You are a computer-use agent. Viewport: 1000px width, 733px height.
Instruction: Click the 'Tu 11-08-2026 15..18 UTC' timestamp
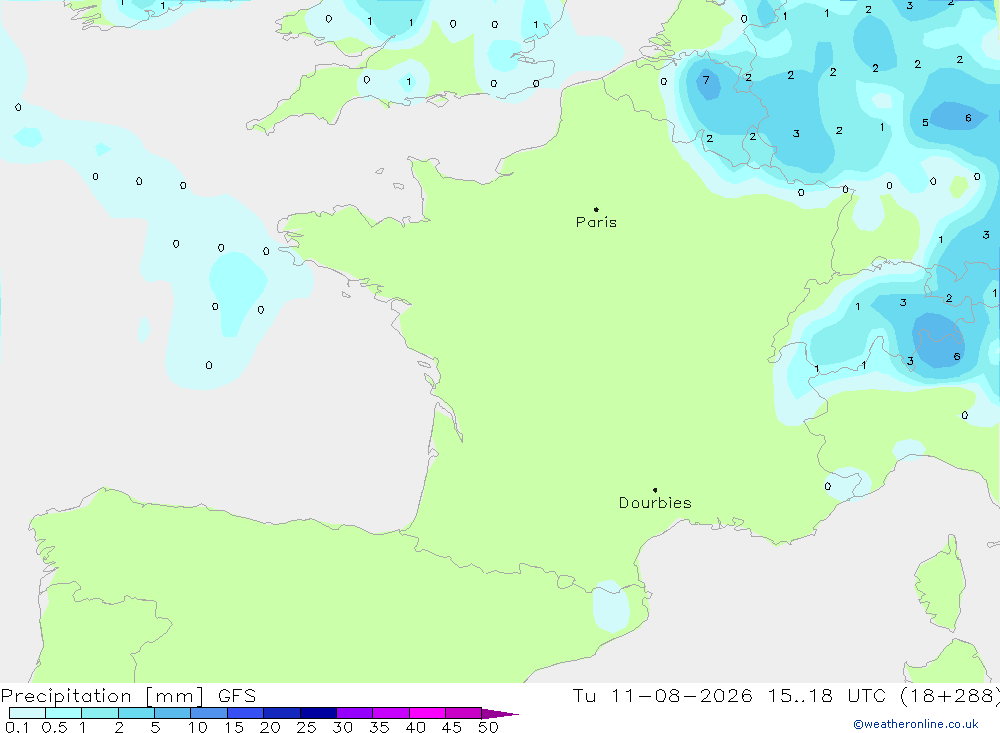[731, 695]
